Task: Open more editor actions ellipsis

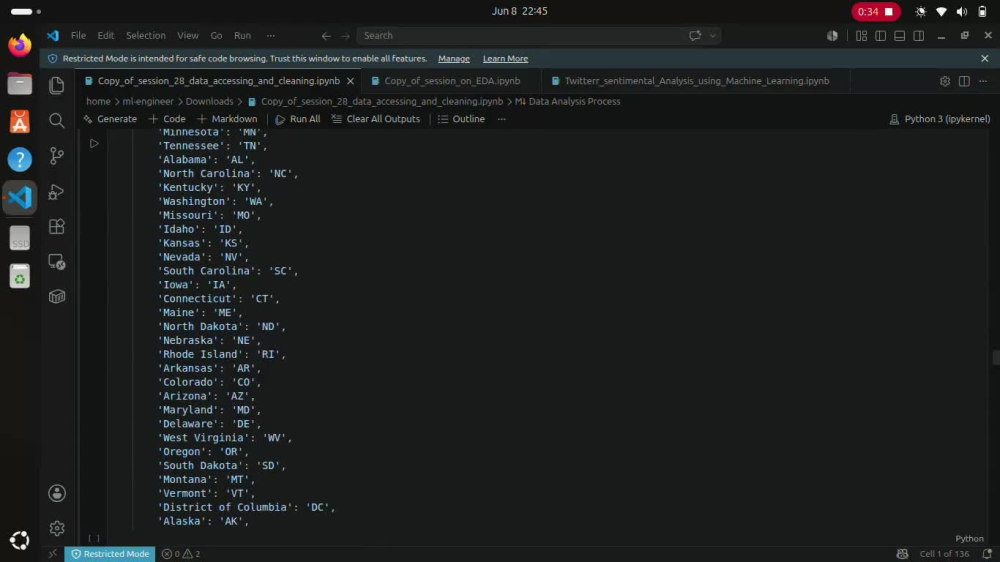Action: point(983,81)
